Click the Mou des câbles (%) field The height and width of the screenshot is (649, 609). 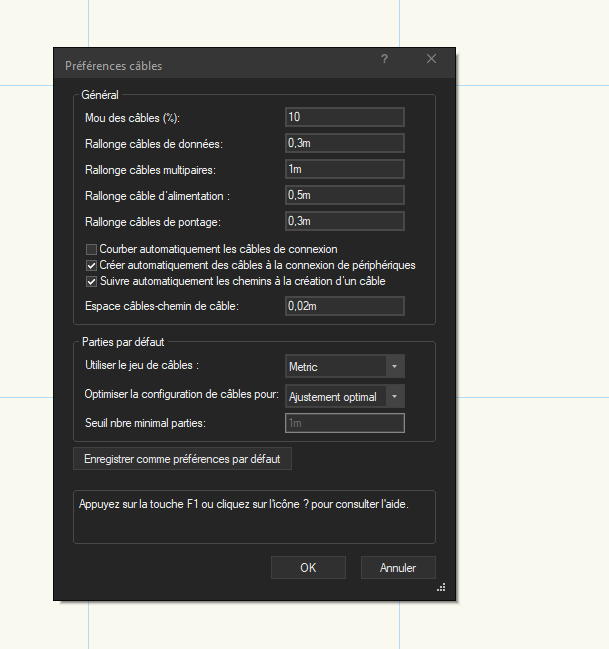(x=344, y=118)
